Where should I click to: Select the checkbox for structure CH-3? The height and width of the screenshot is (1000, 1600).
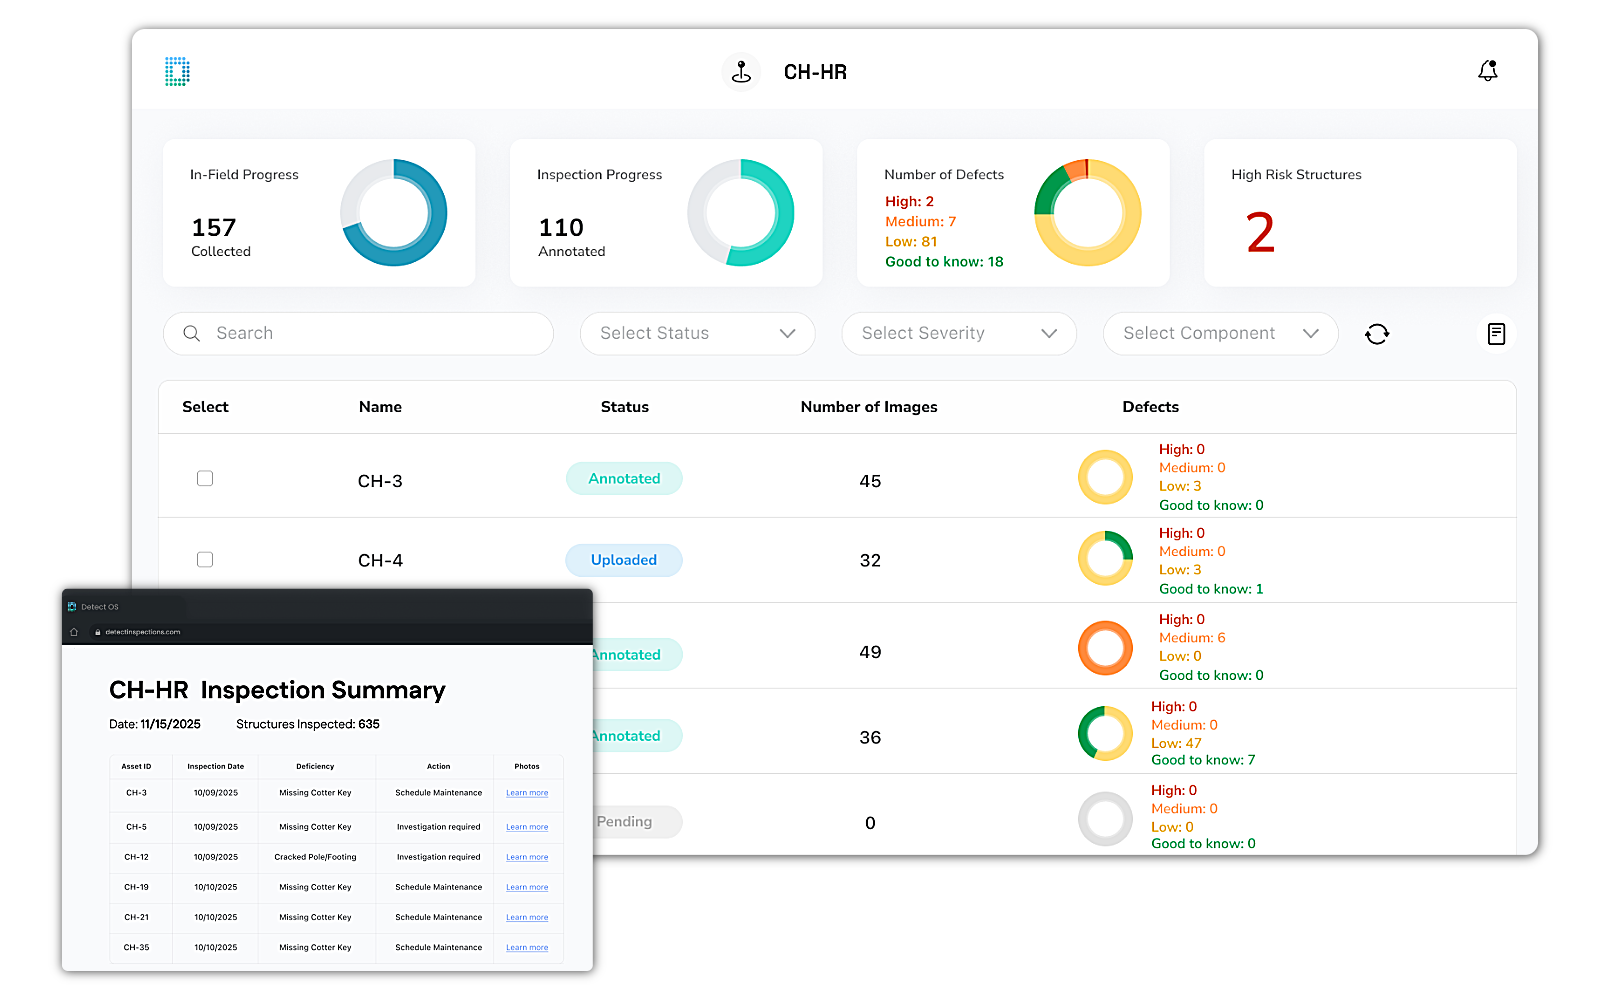pyautogui.click(x=205, y=478)
